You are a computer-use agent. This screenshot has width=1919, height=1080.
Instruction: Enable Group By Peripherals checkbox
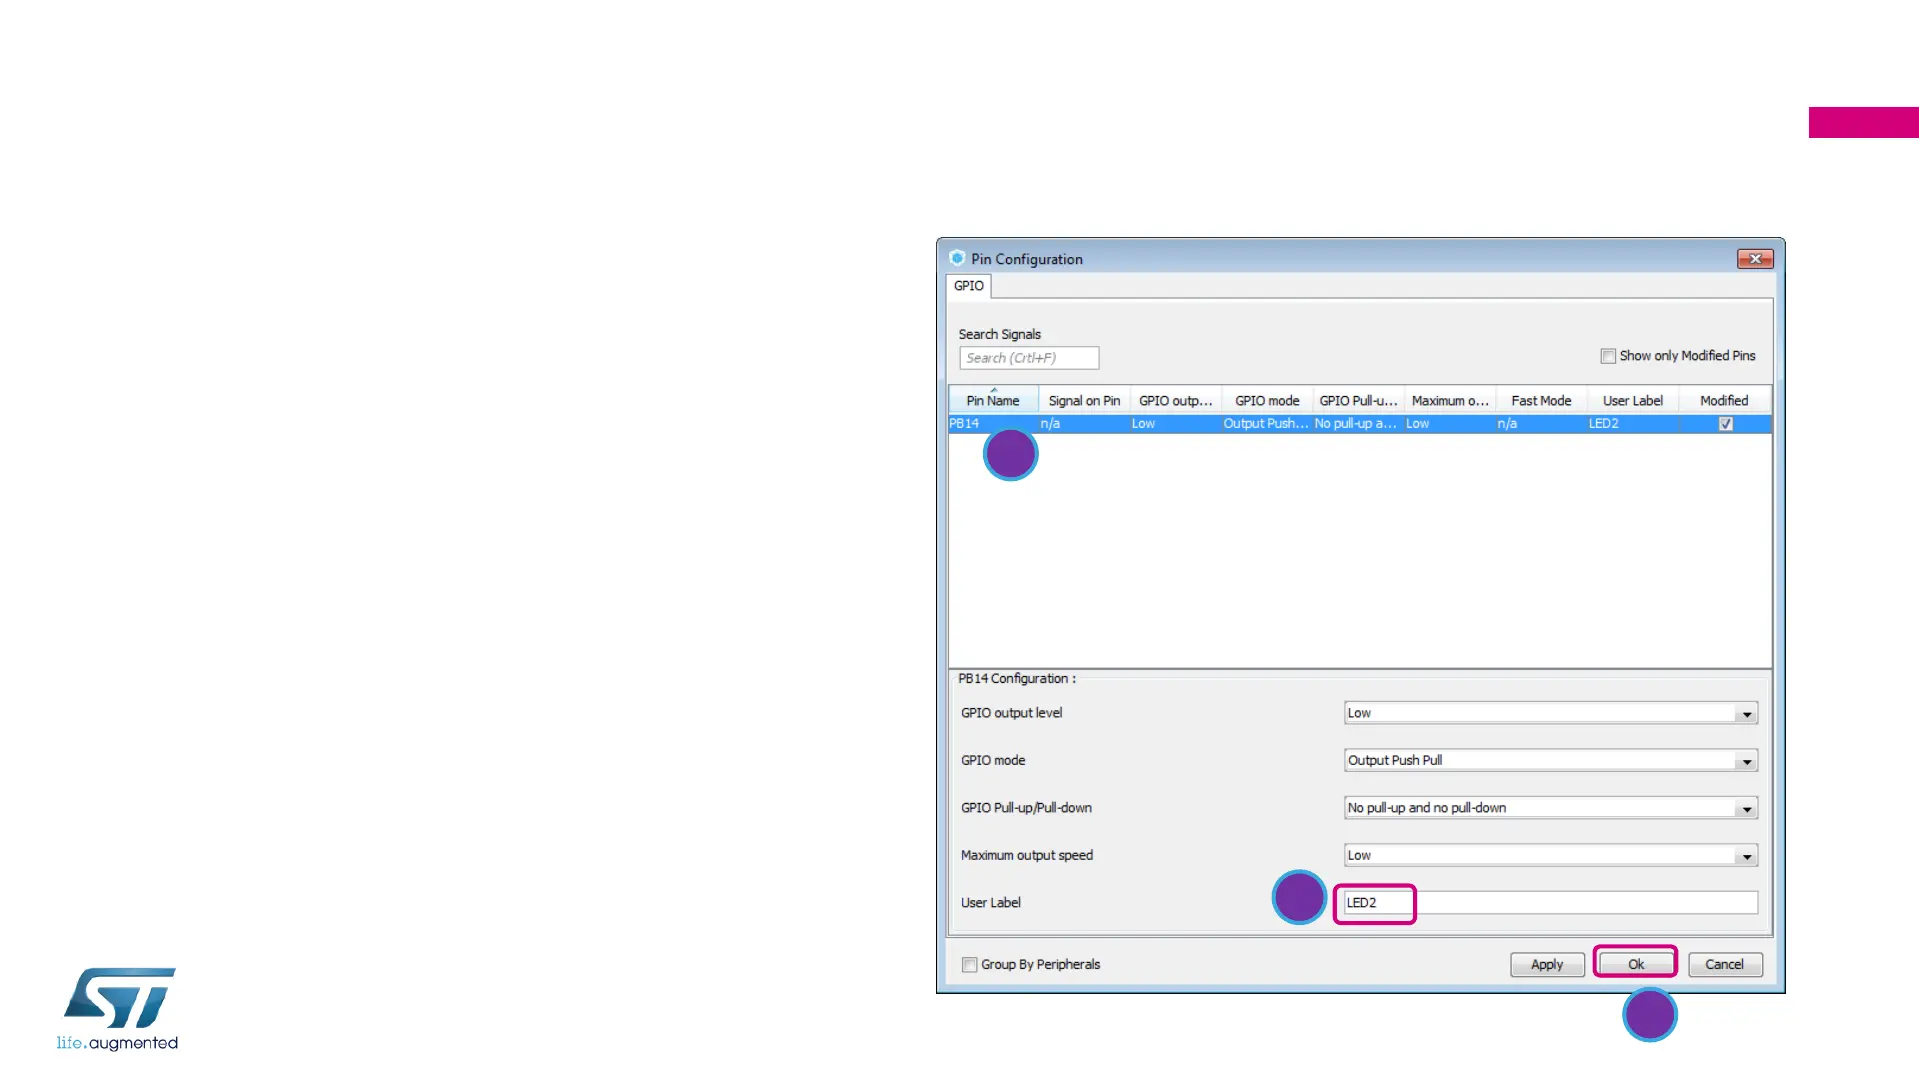[x=969, y=965]
